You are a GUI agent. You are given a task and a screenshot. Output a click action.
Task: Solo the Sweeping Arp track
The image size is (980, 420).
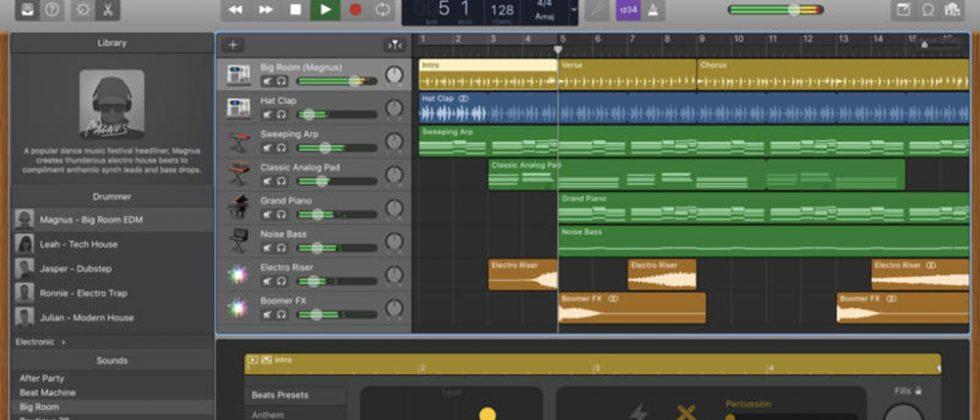point(281,148)
